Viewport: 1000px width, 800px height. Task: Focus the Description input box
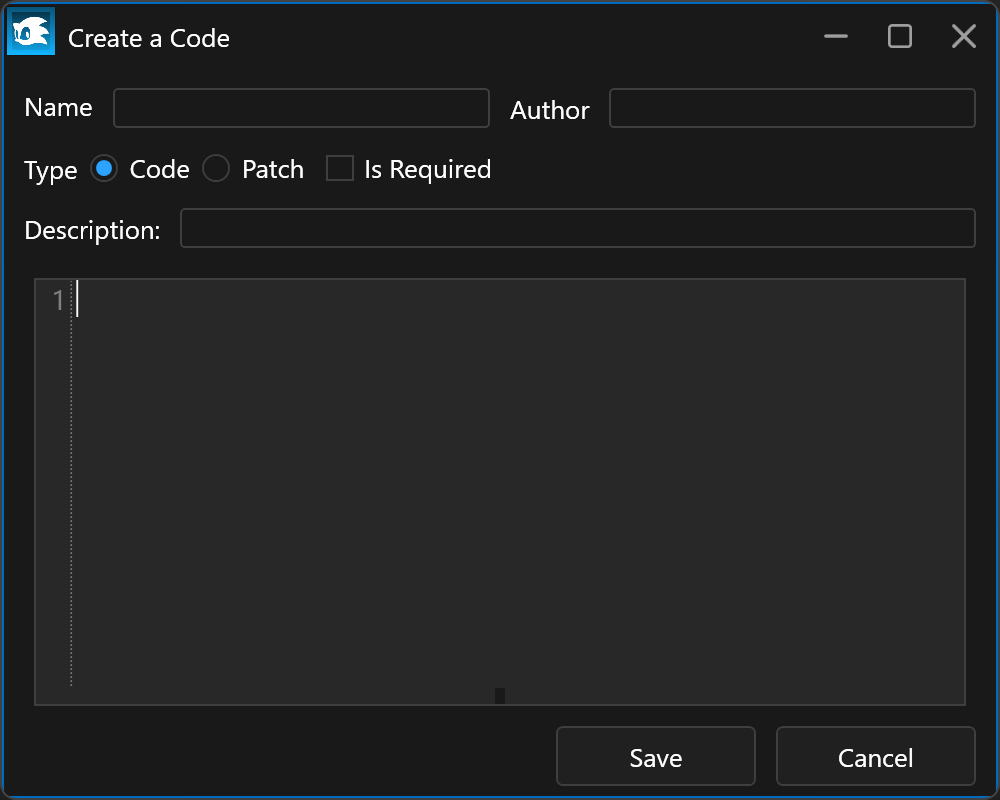(x=577, y=228)
